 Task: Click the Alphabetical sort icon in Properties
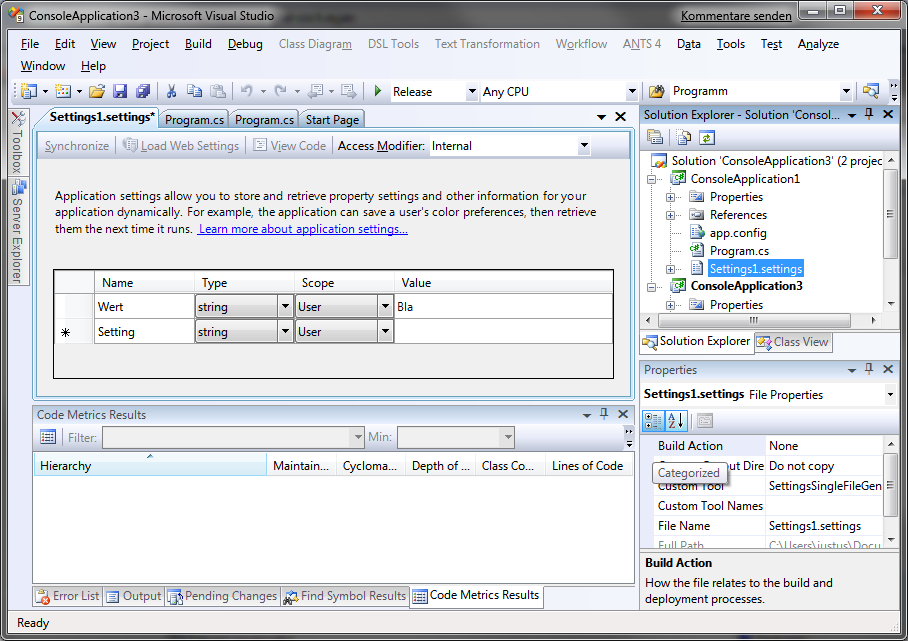(x=675, y=421)
